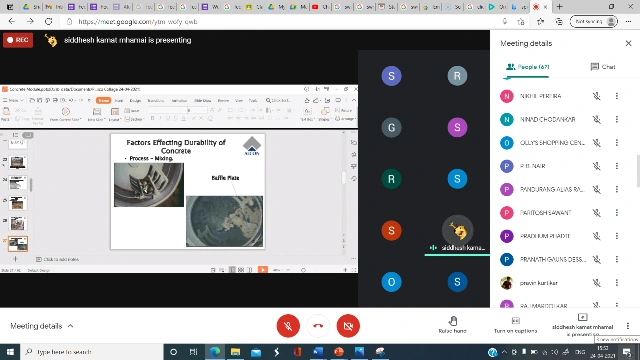
Task: Select participant tile with letter O
Action: (391, 282)
